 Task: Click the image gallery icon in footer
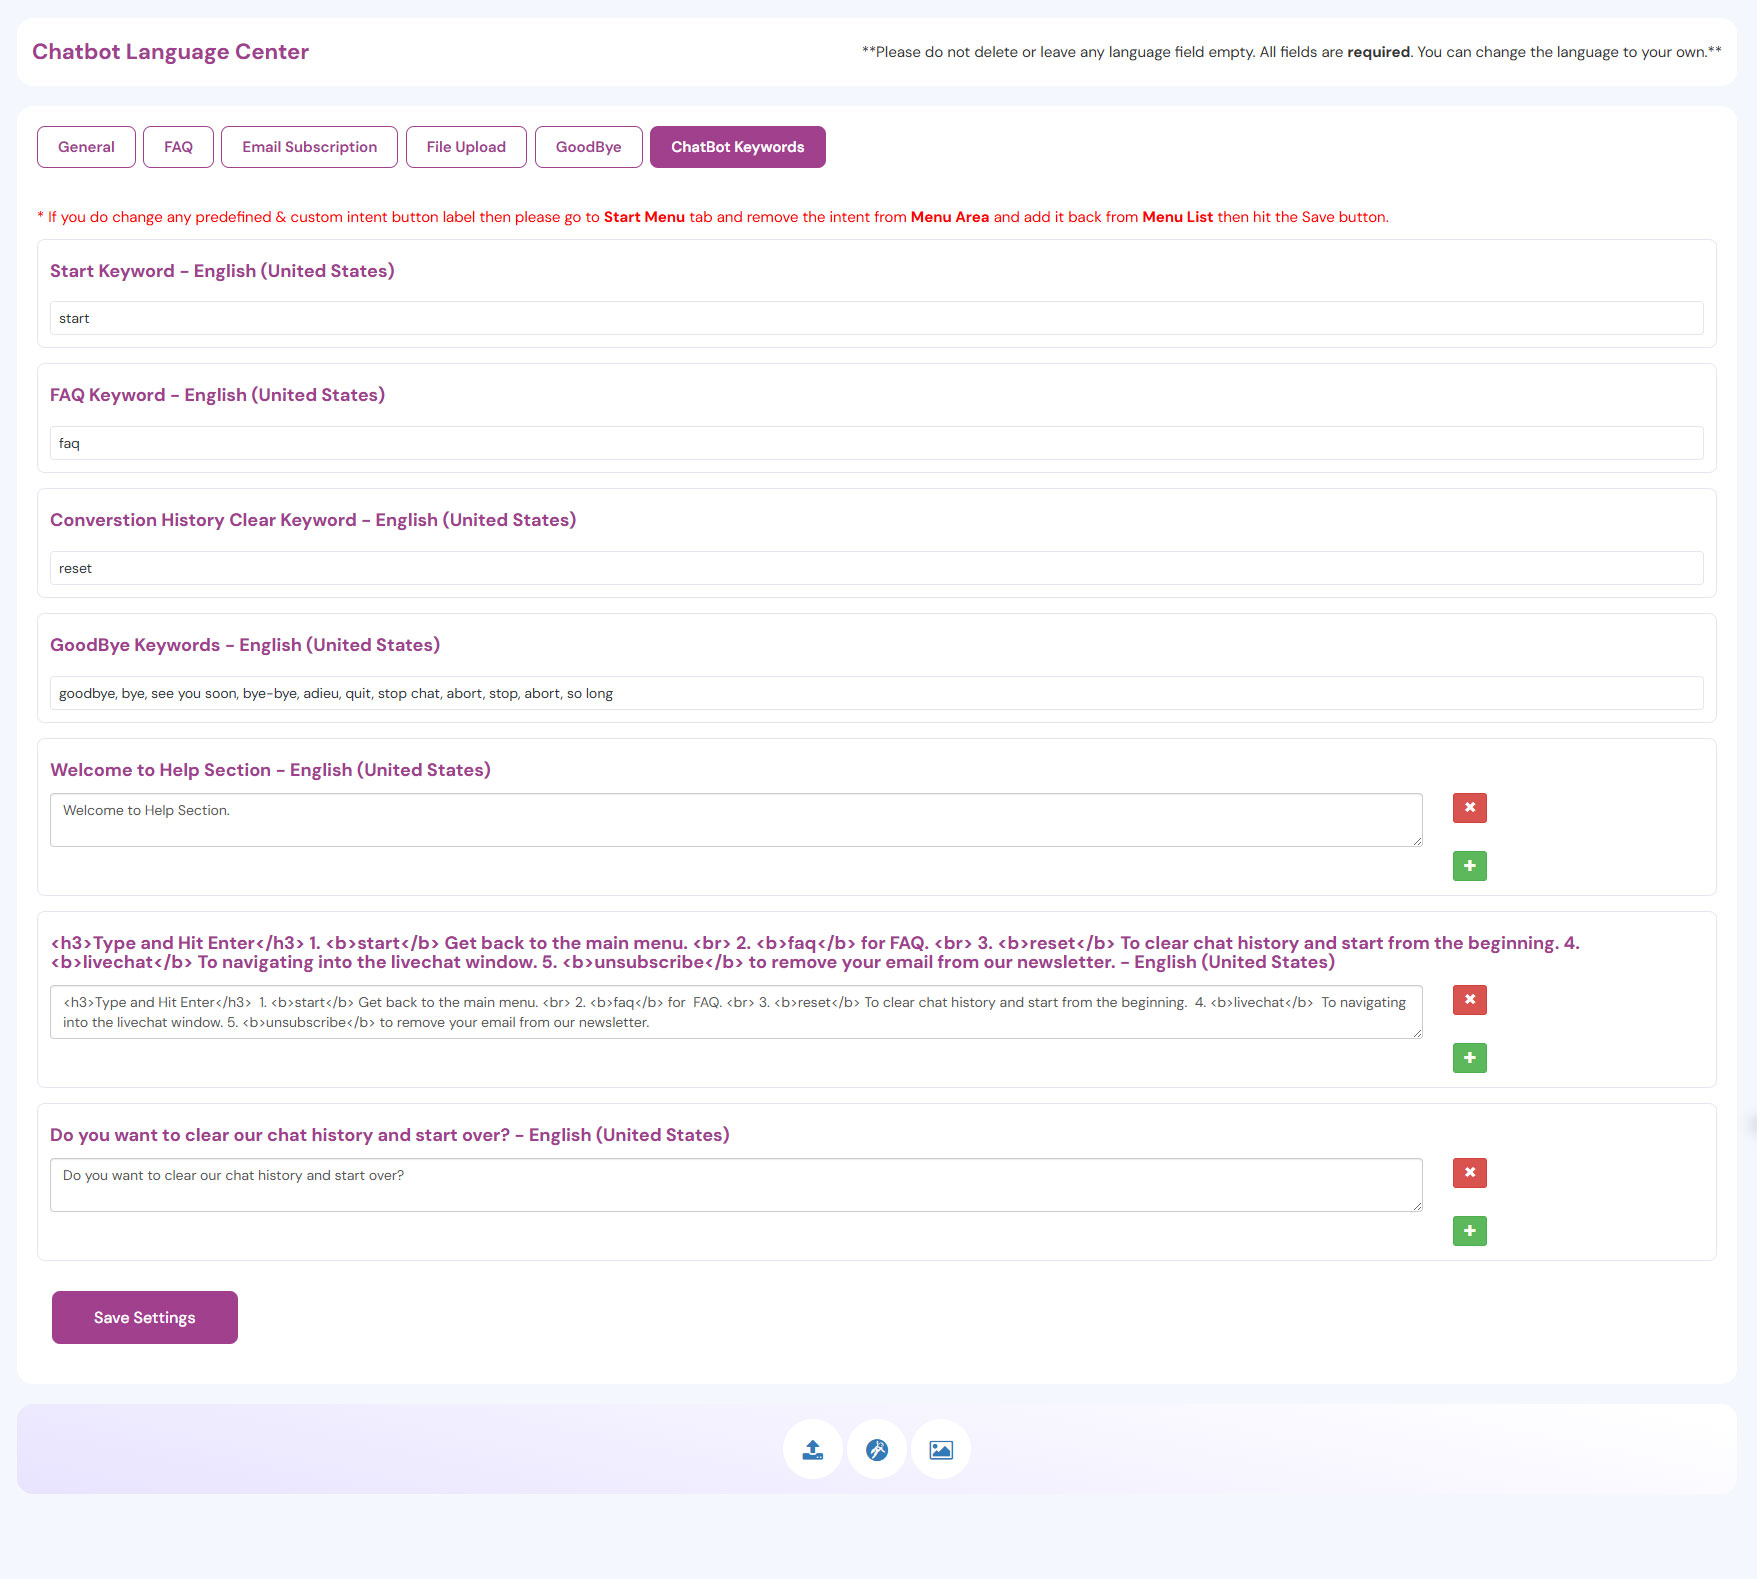[940, 1449]
